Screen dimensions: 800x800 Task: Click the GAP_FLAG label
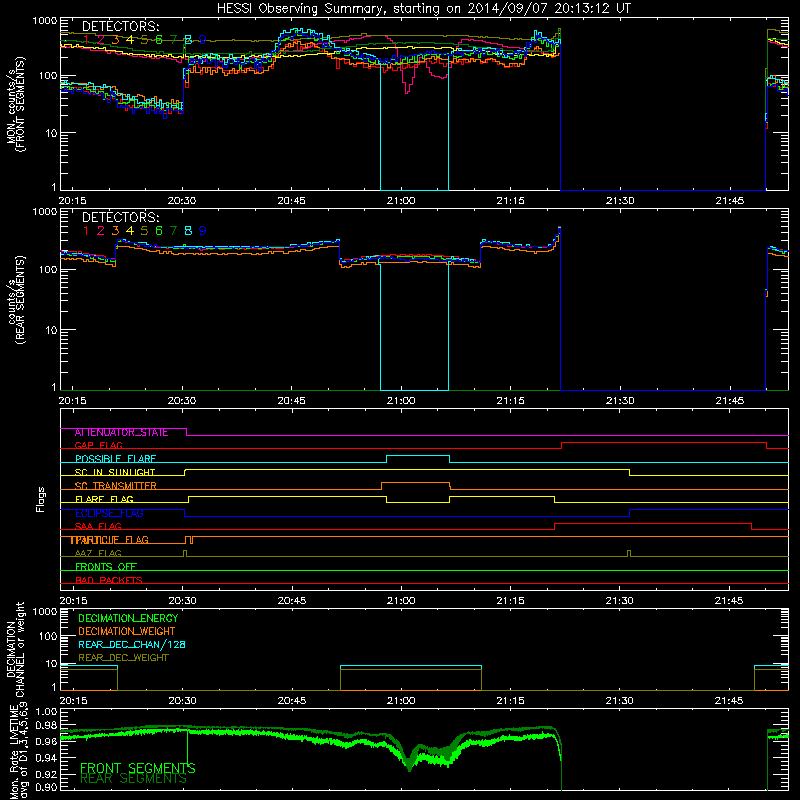pos(98,445)
